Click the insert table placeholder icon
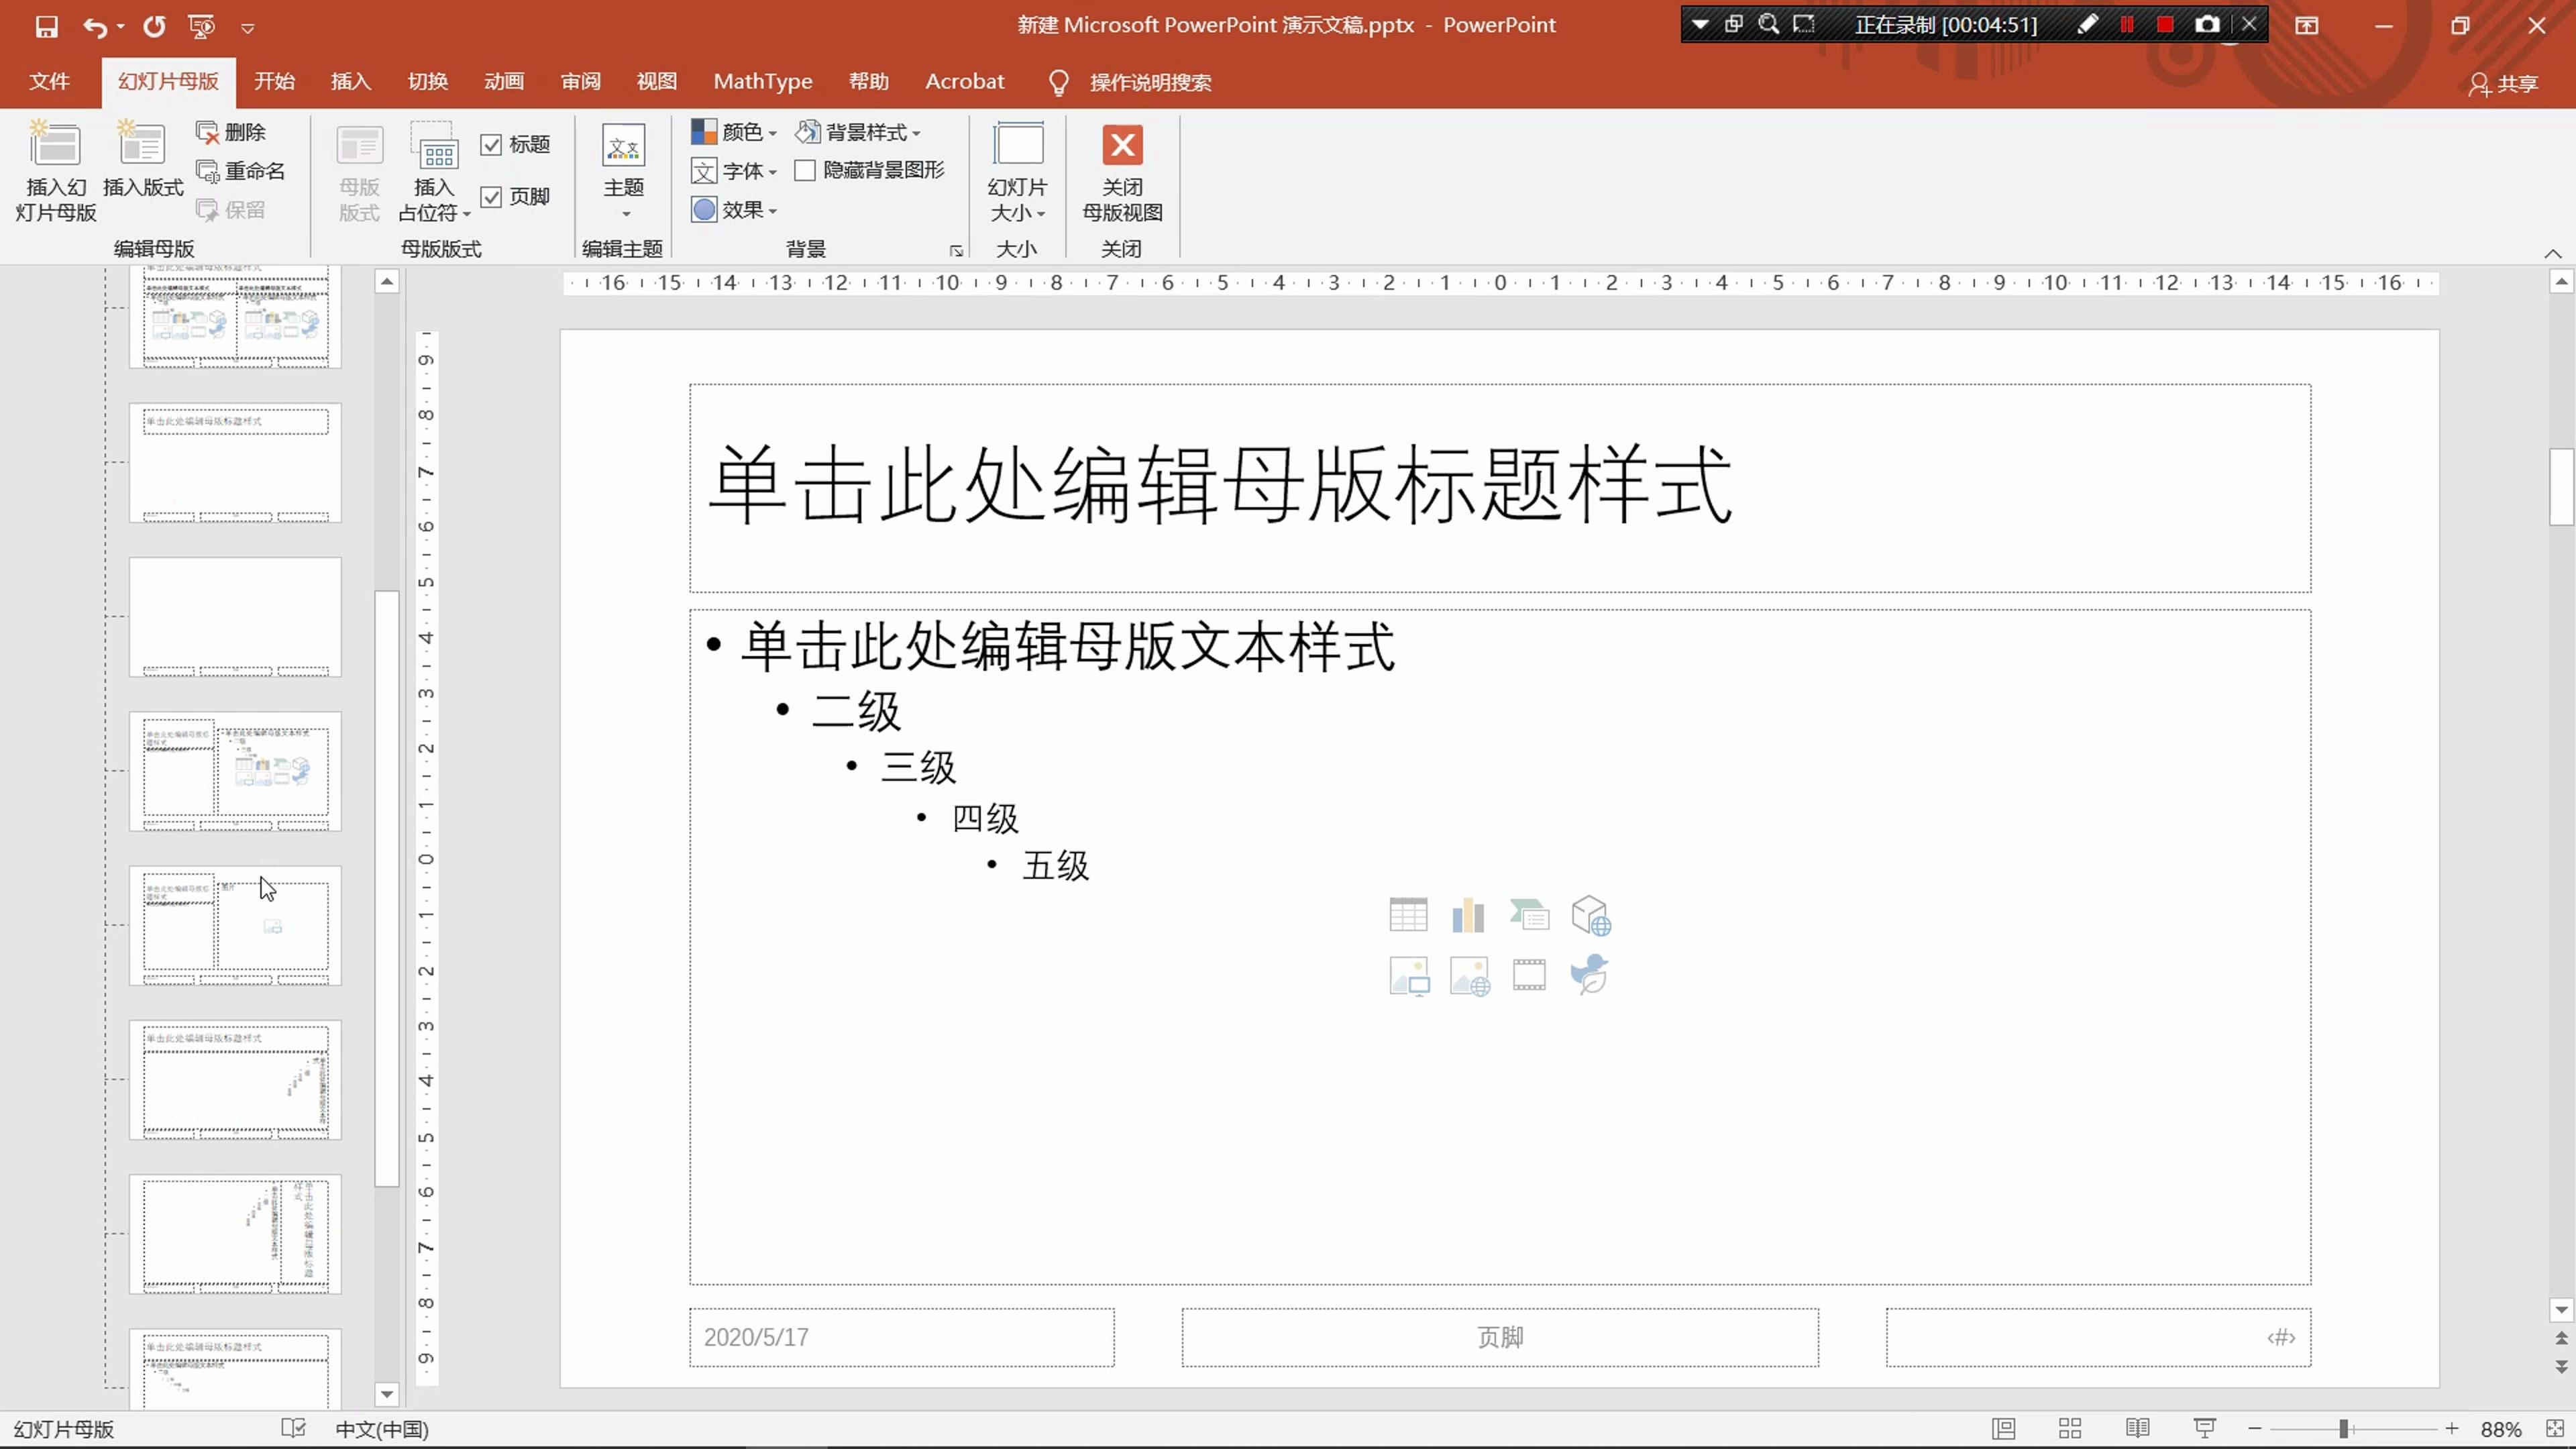 1408,915
